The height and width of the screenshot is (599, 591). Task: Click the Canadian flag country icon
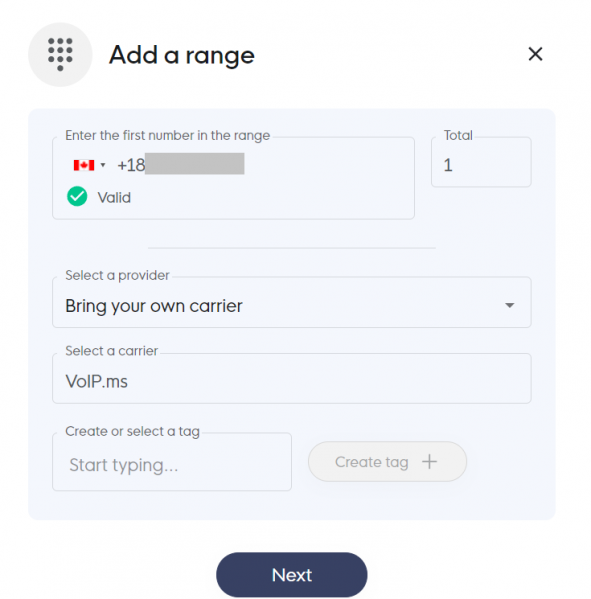[x=84, y=165]
